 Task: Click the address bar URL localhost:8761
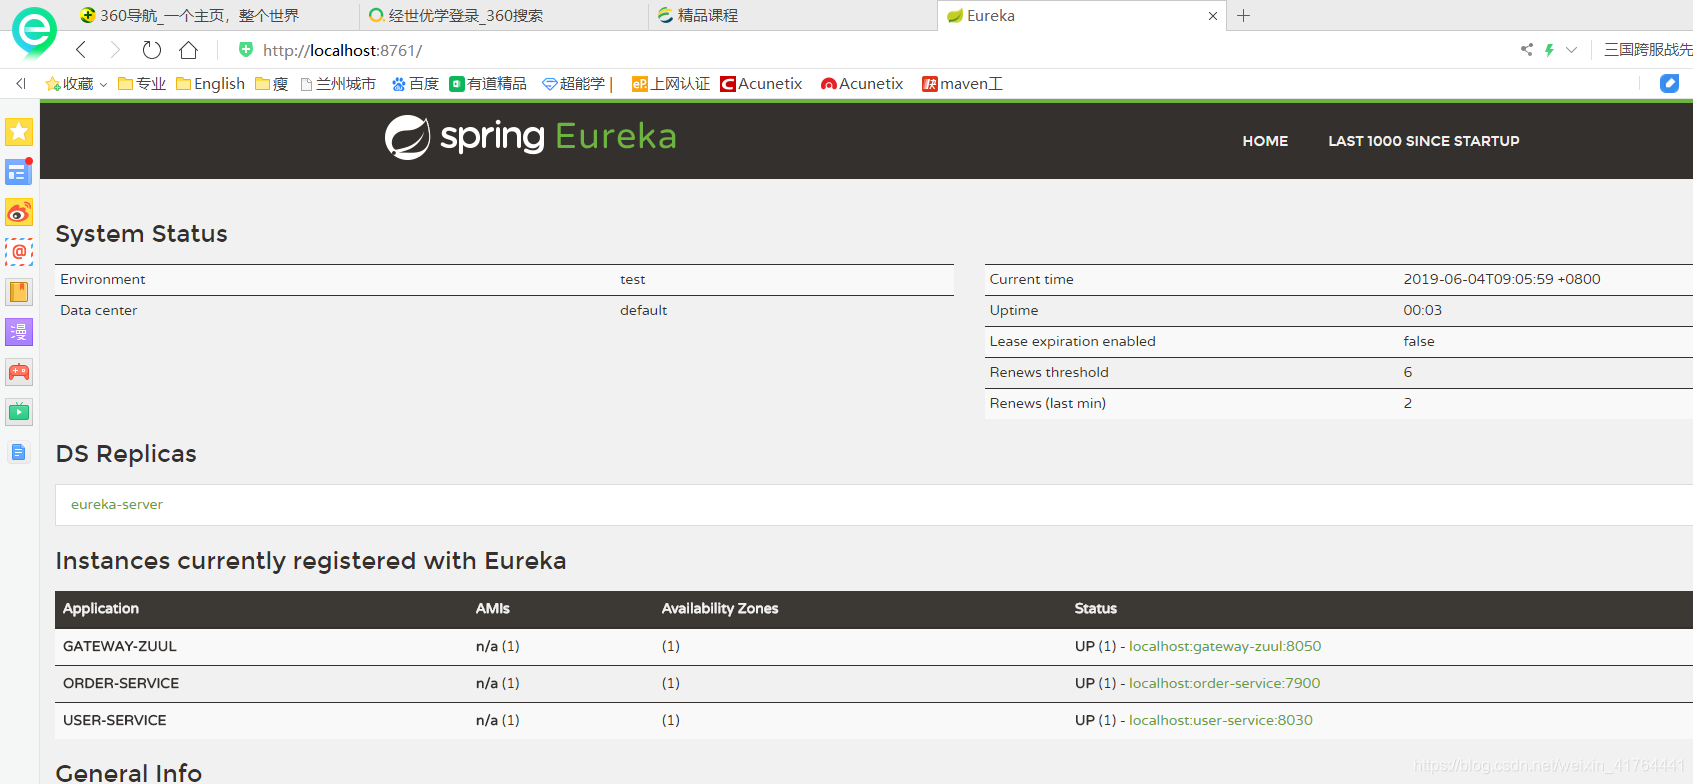(x=342, y=50)
